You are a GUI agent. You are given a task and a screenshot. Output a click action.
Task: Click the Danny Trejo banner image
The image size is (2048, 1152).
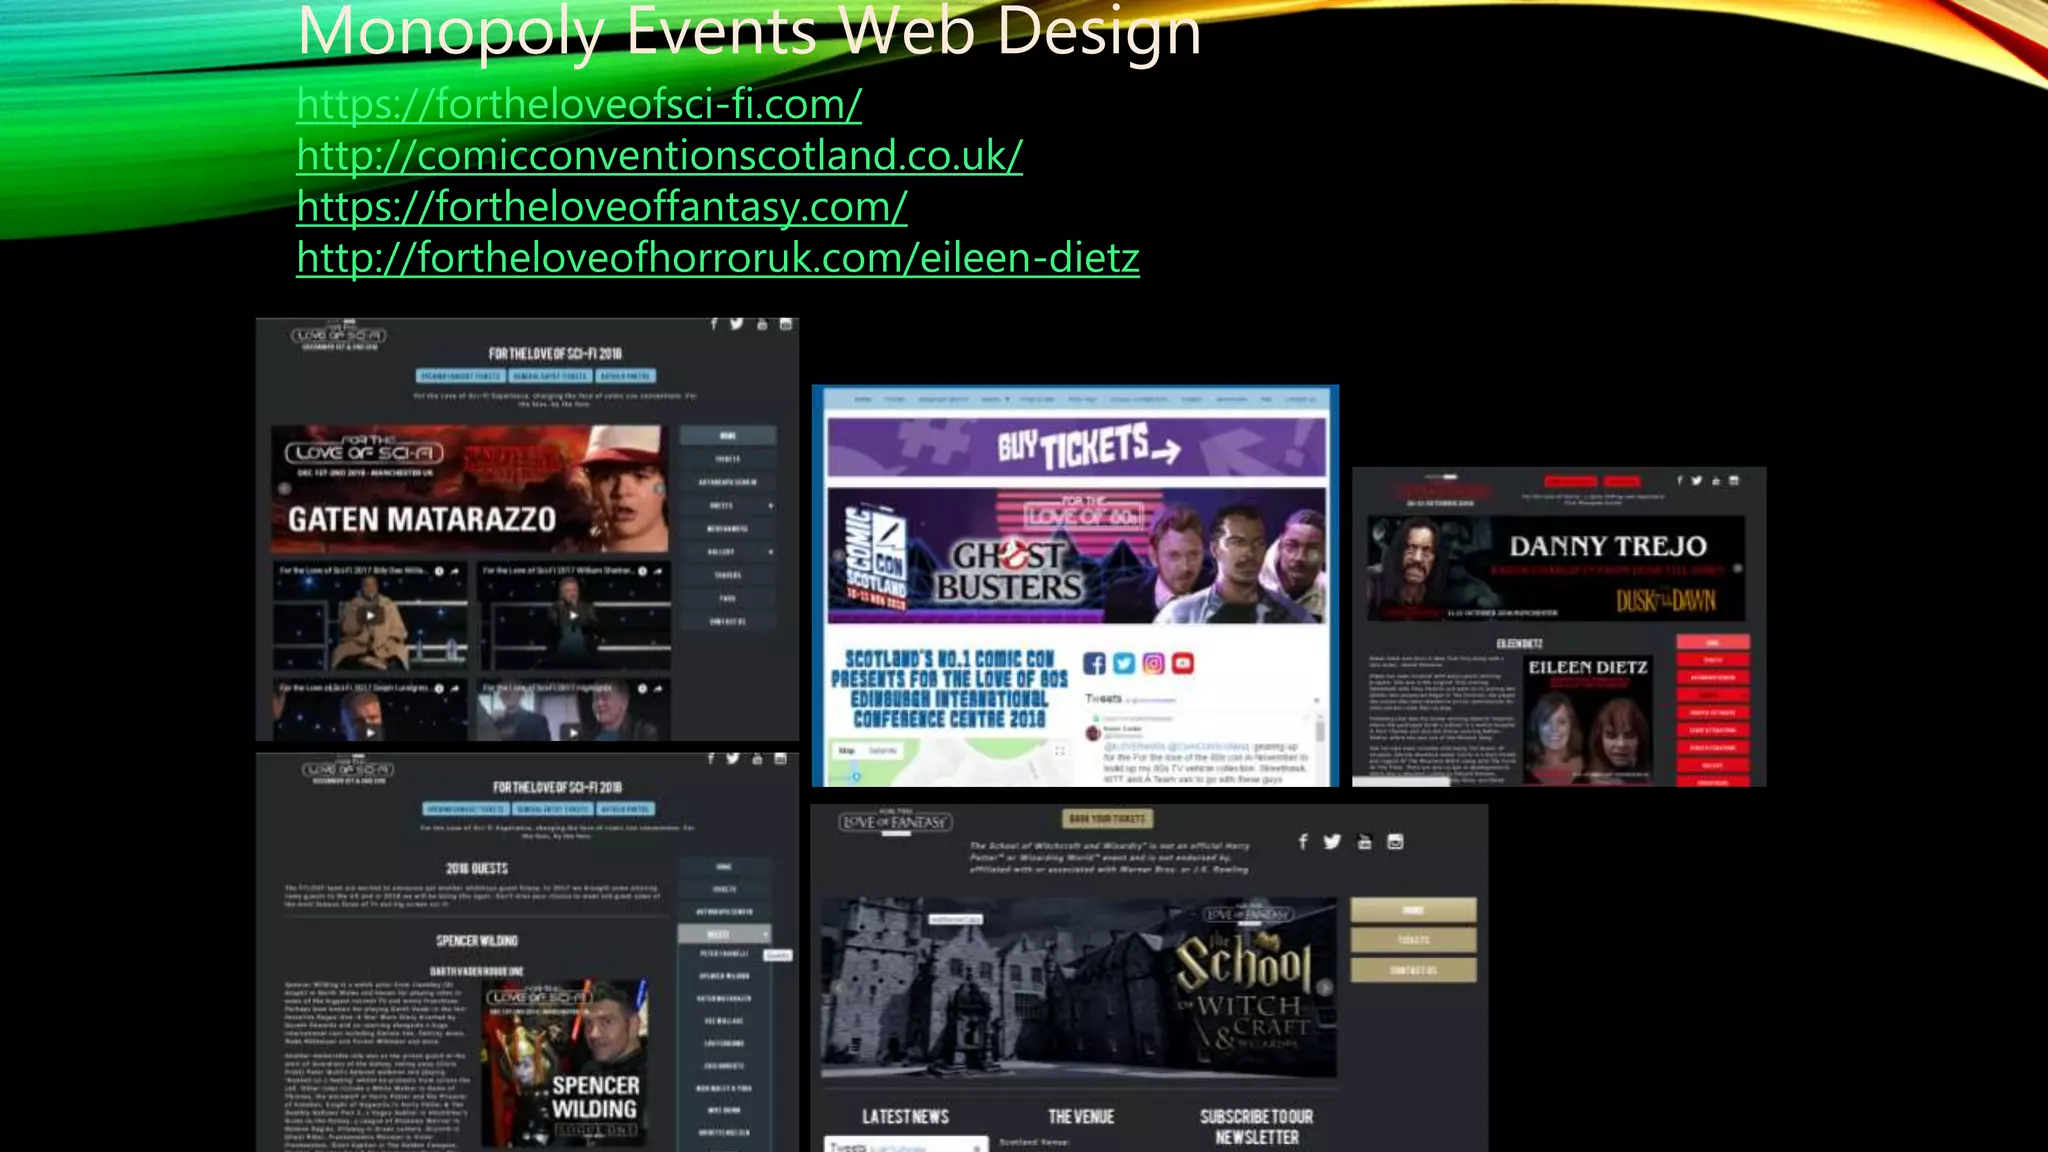click(1555, 569)
